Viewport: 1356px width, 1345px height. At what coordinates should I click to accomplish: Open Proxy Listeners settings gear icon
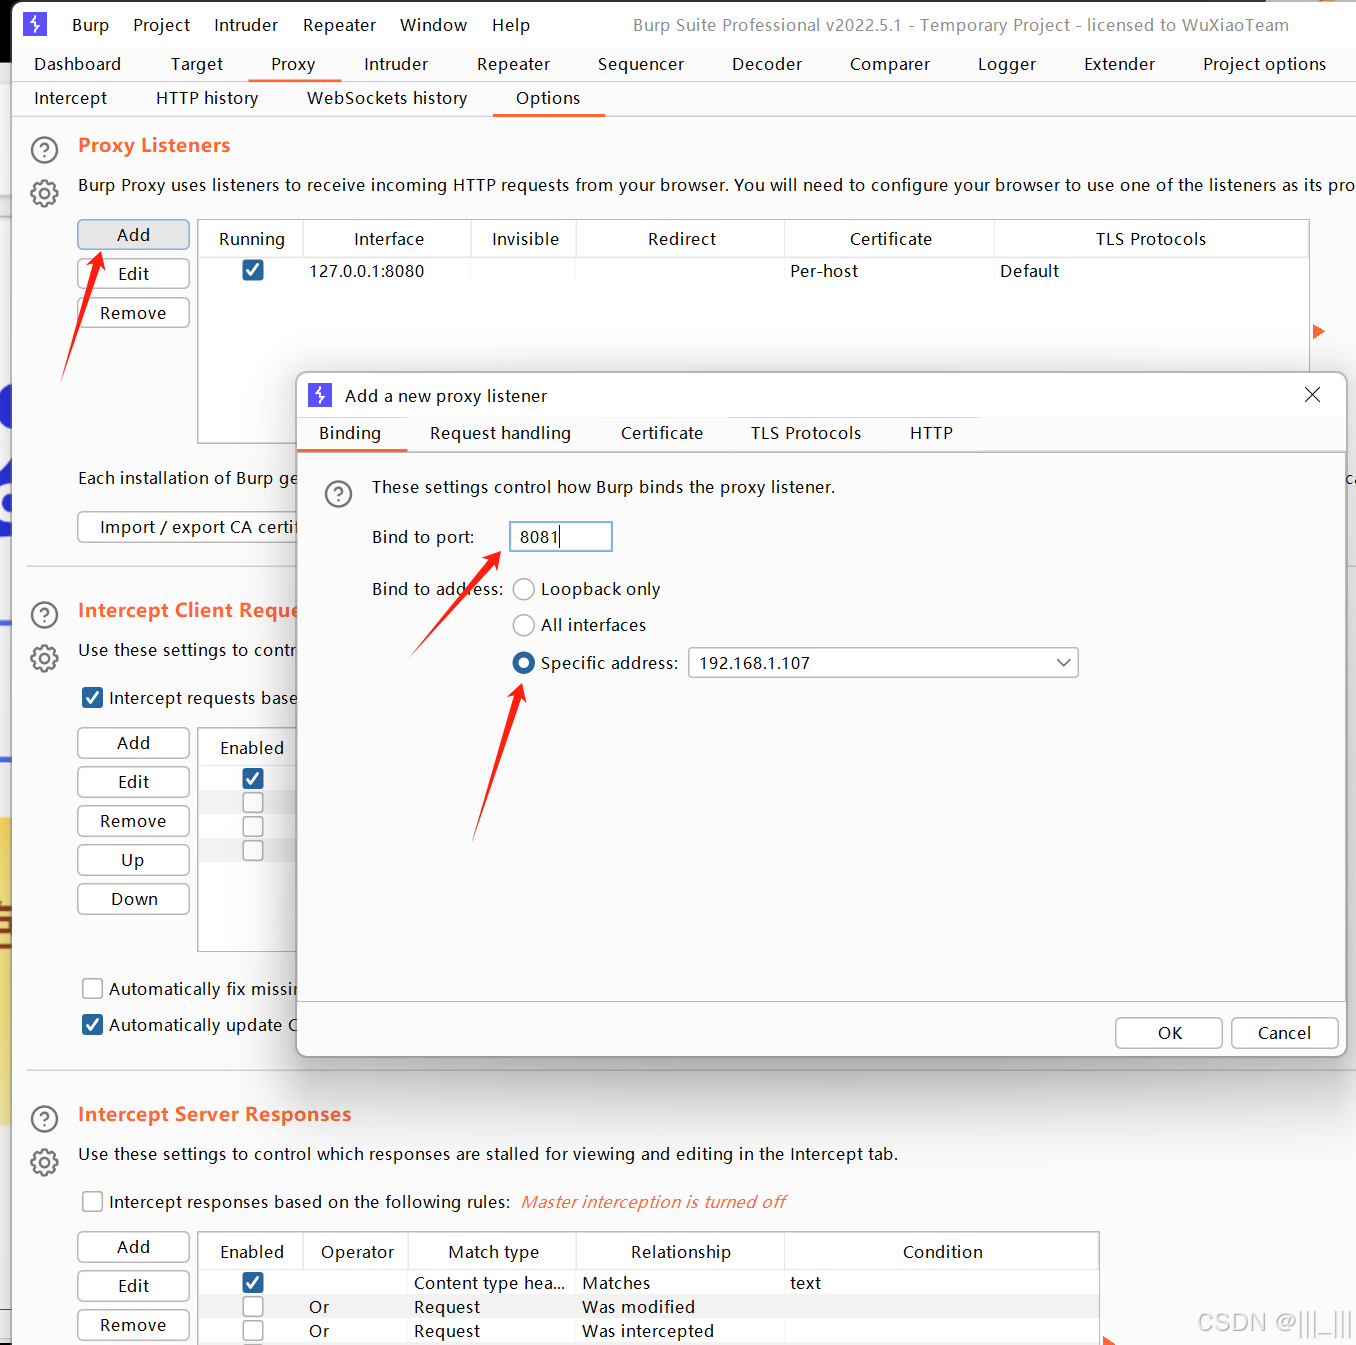click(x=44, y=193)
